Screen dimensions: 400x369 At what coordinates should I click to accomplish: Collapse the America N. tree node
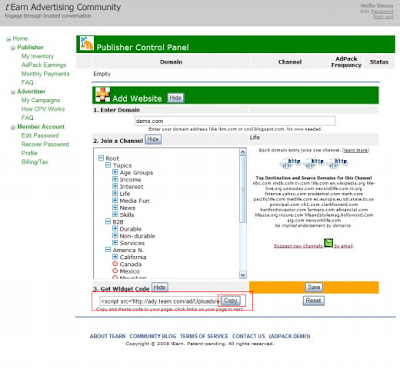click(x=108, y=249)
